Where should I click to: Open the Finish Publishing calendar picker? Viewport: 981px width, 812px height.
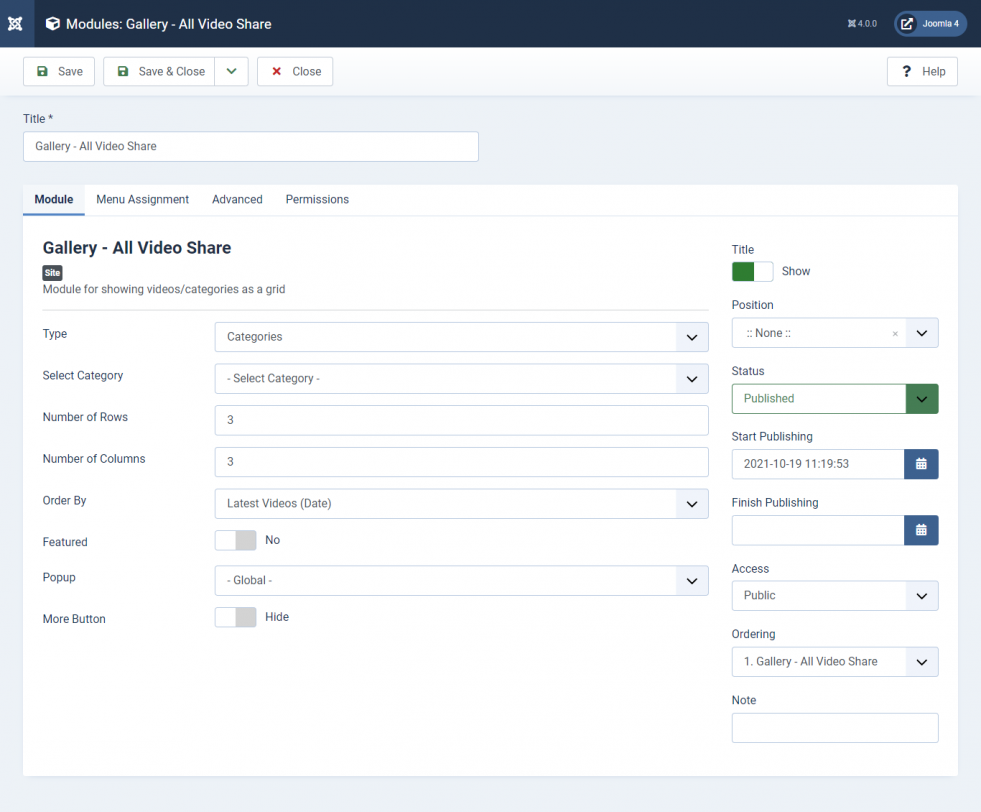(921, 530)
